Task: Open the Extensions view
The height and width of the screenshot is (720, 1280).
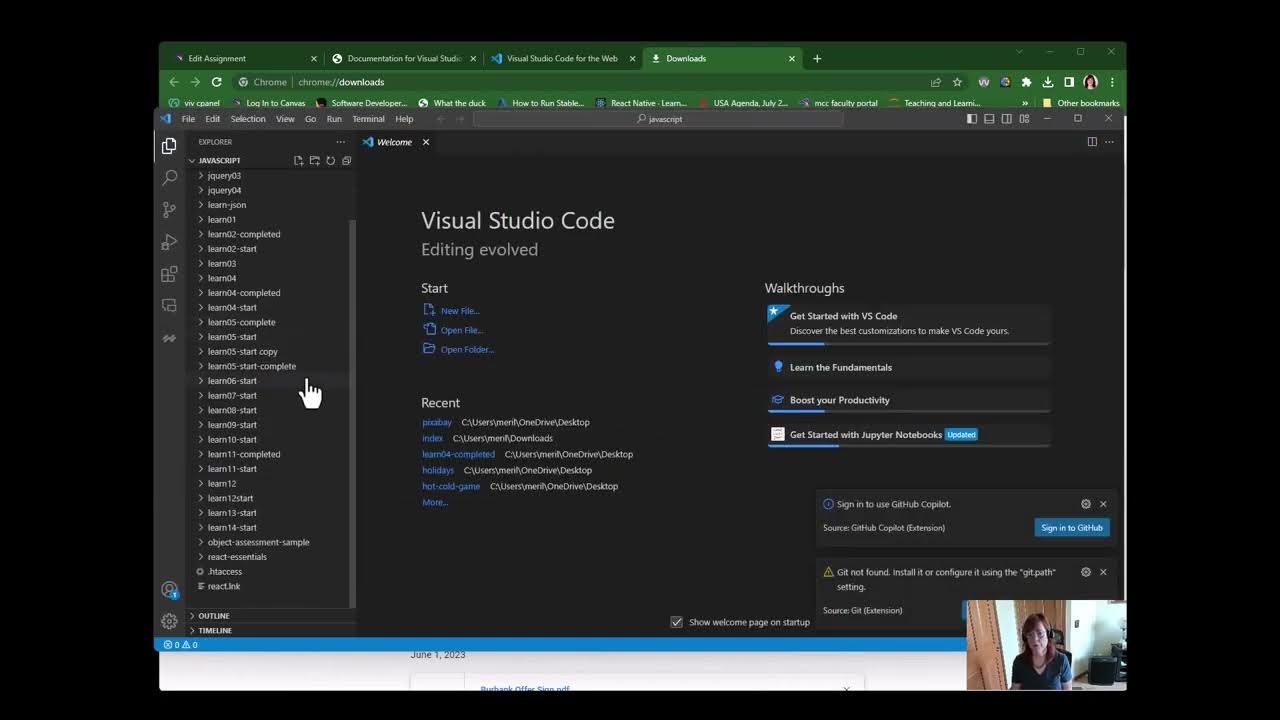Action: 169,274
